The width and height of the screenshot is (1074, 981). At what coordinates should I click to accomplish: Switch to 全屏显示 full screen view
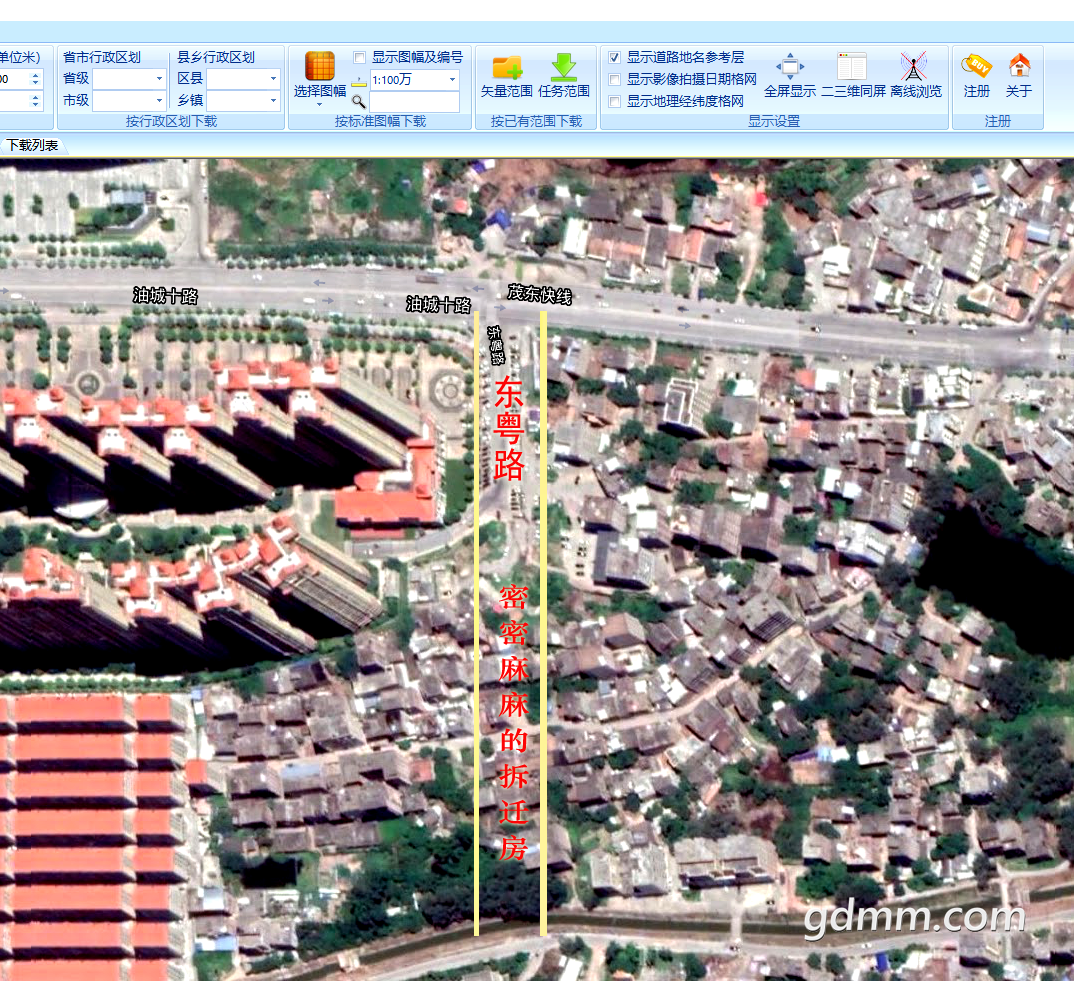(789, 68)
